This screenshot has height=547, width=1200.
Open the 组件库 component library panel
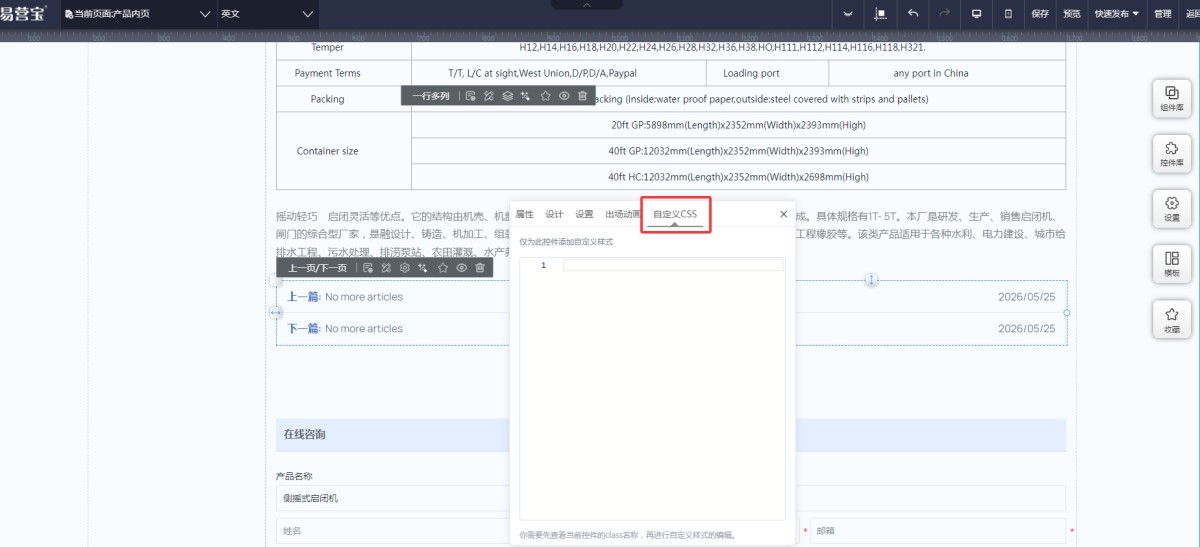point(1172,98)
